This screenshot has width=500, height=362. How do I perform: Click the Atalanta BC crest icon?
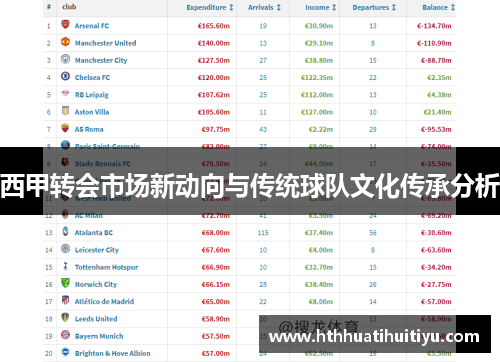click(65, 231)
